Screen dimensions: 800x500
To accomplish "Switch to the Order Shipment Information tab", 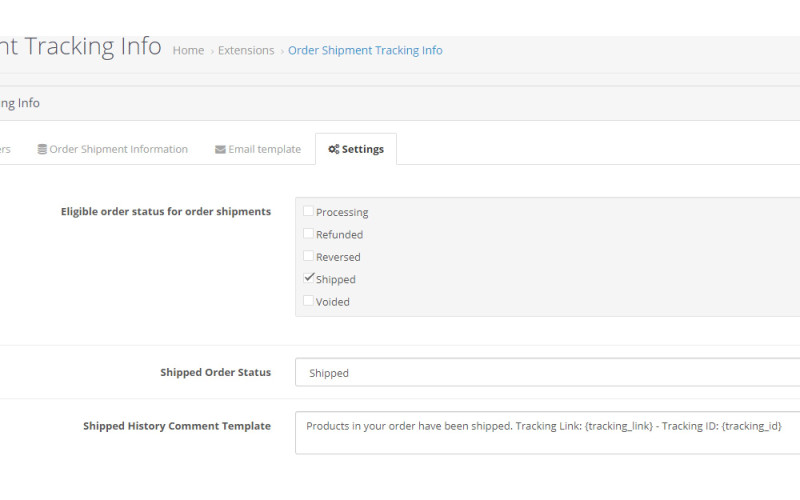I will [118, 150].
